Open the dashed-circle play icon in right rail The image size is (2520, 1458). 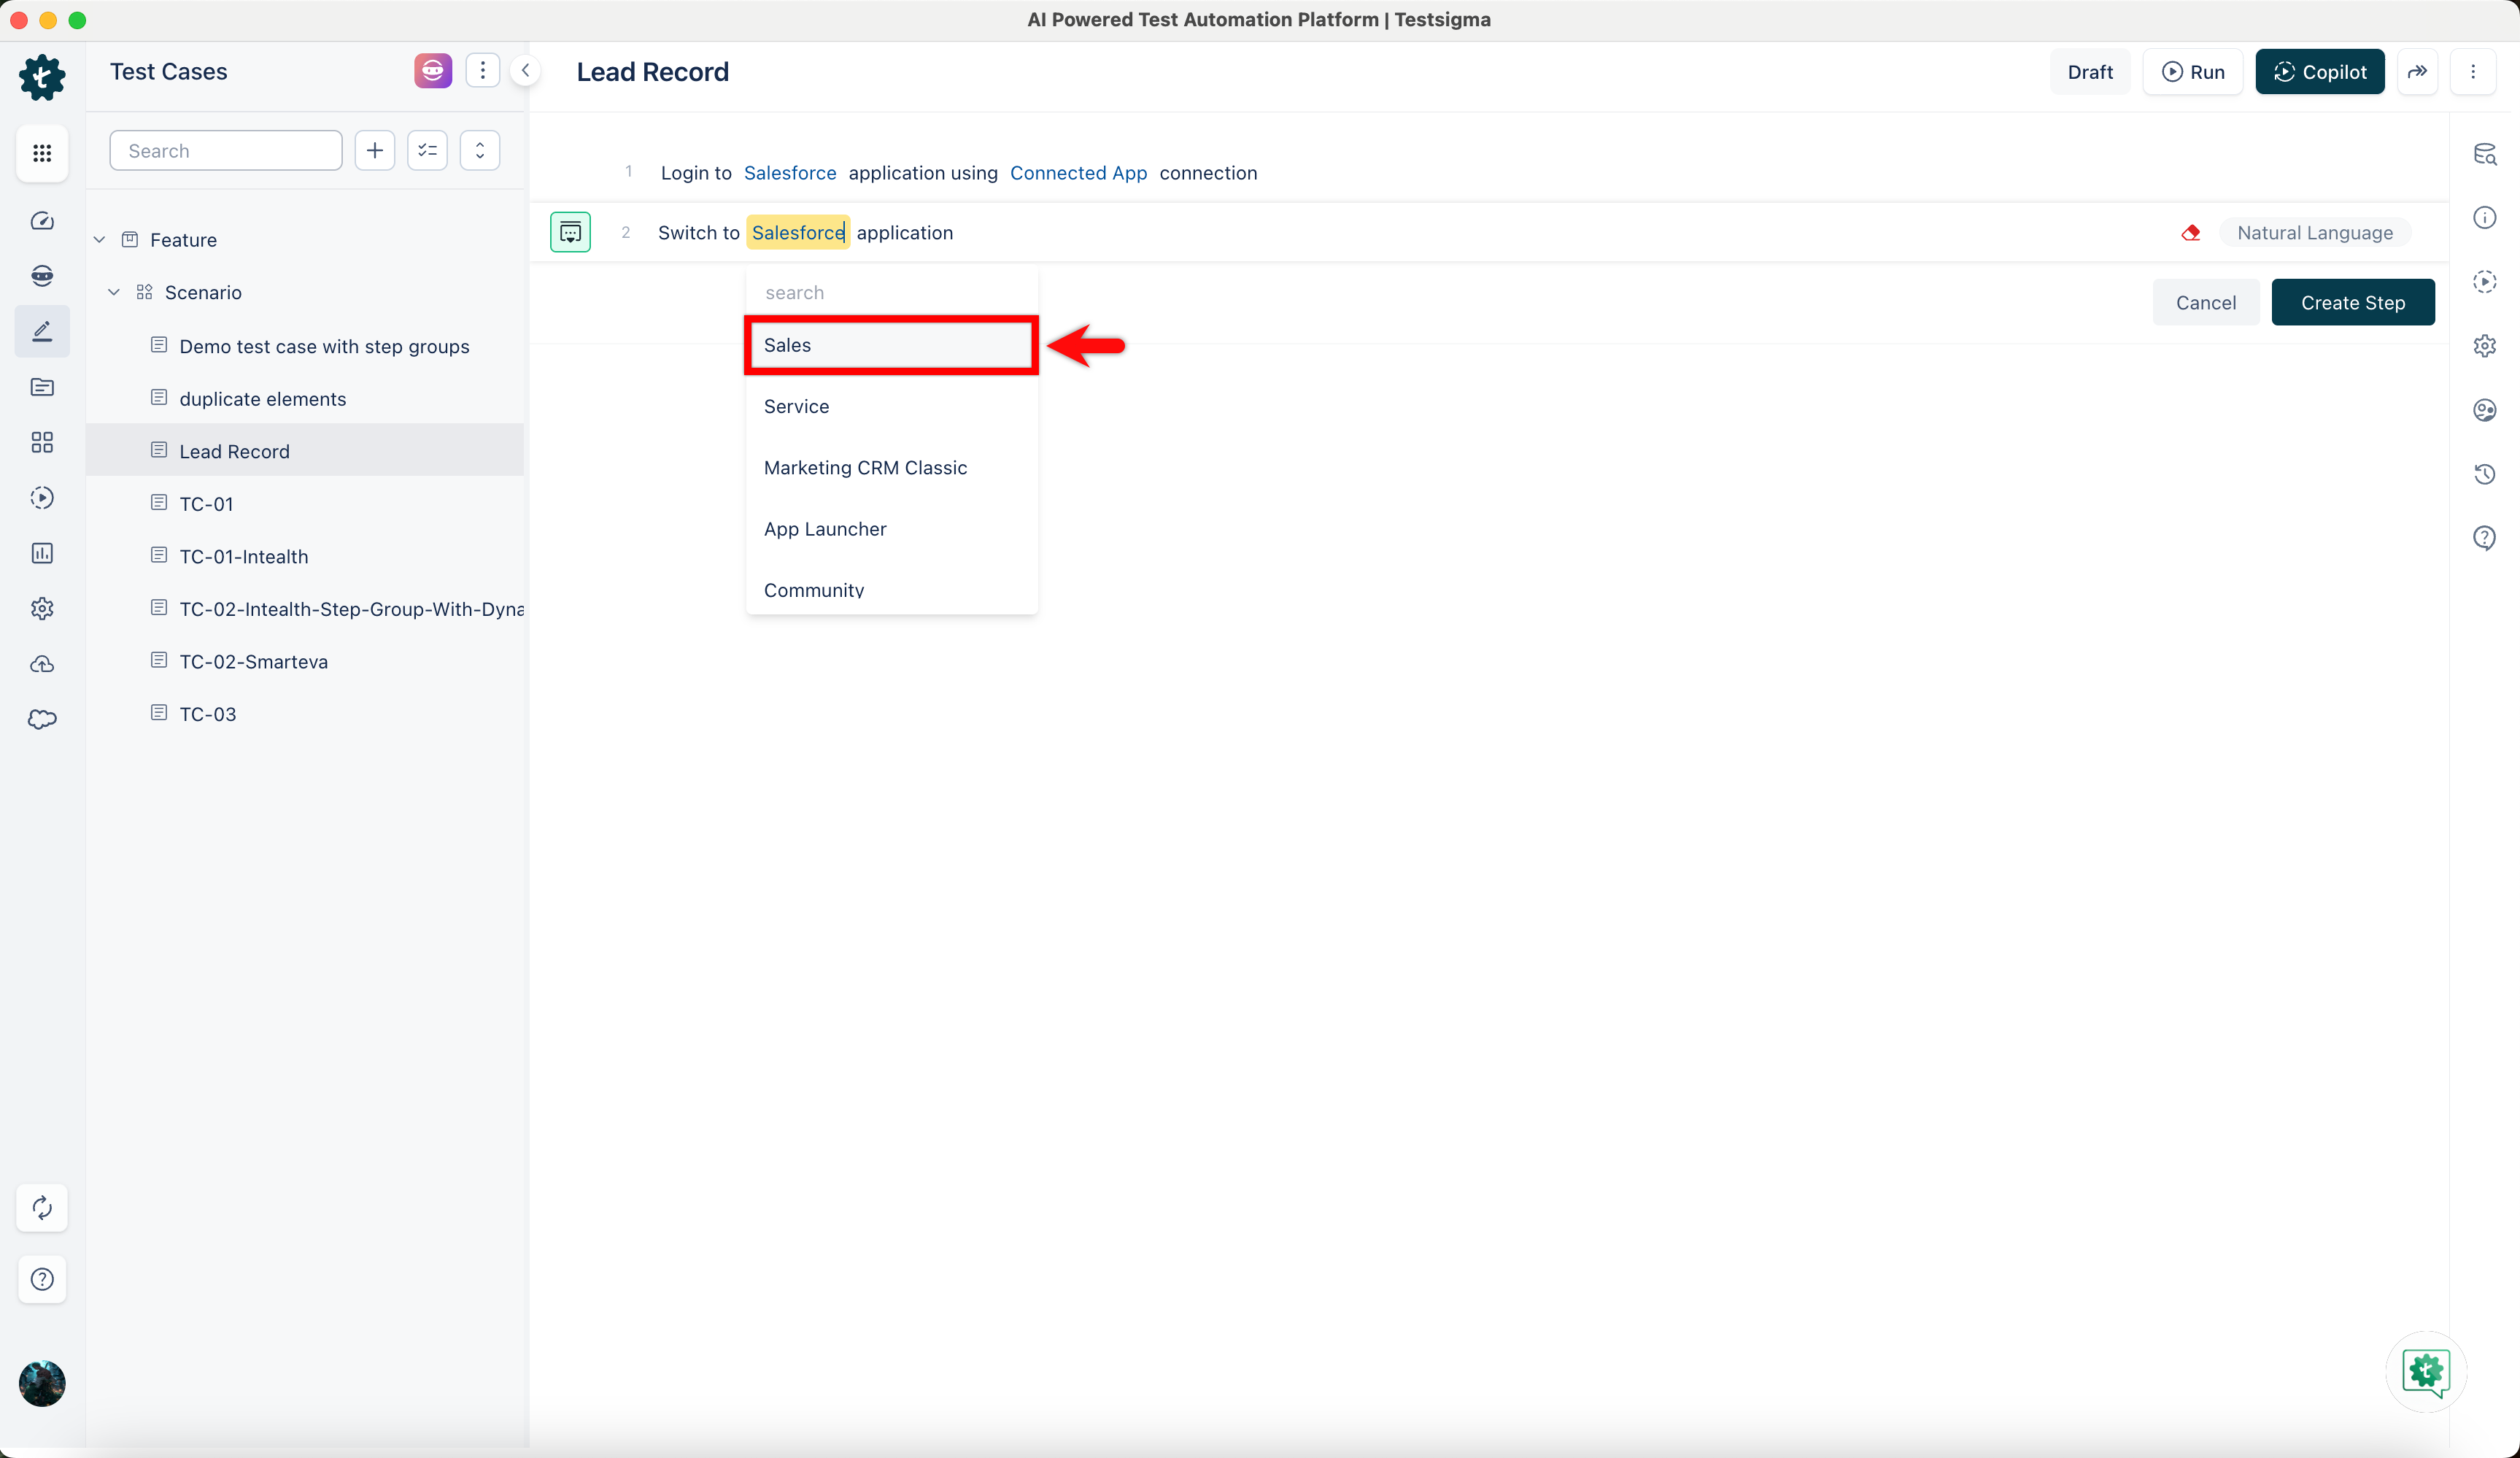point(2485,282)
